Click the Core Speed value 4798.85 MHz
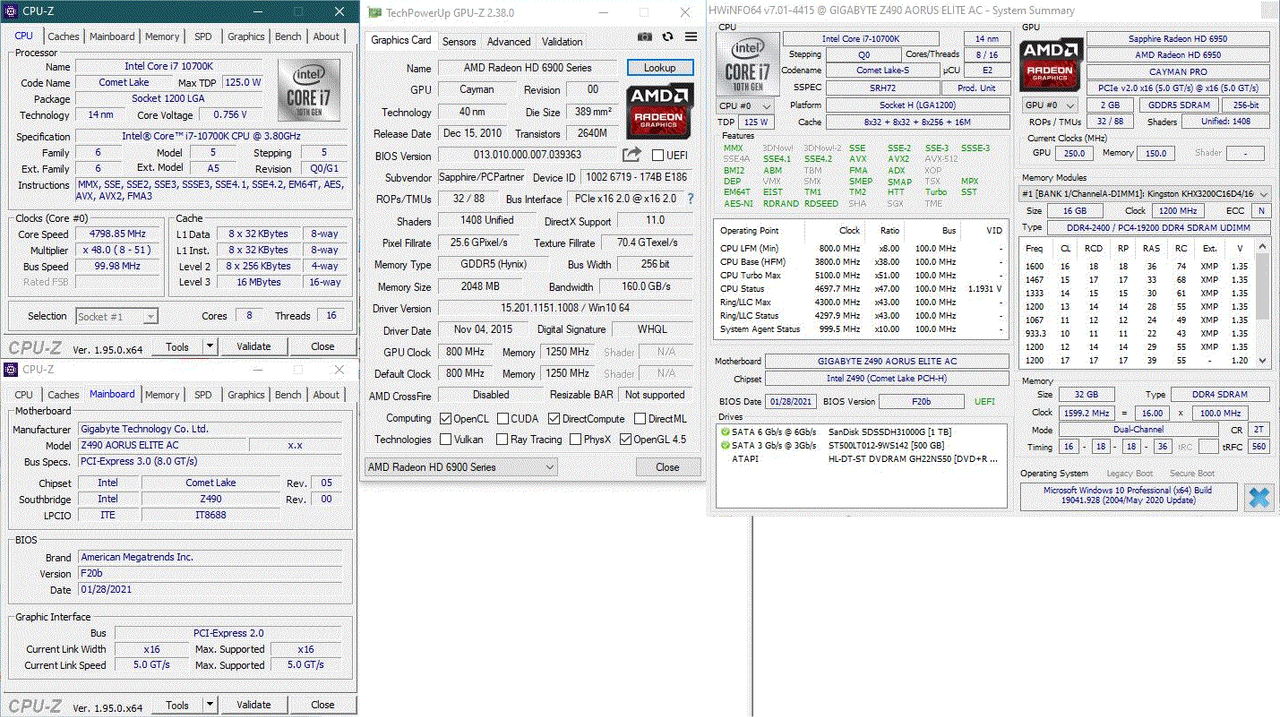 tap(117, 234)
